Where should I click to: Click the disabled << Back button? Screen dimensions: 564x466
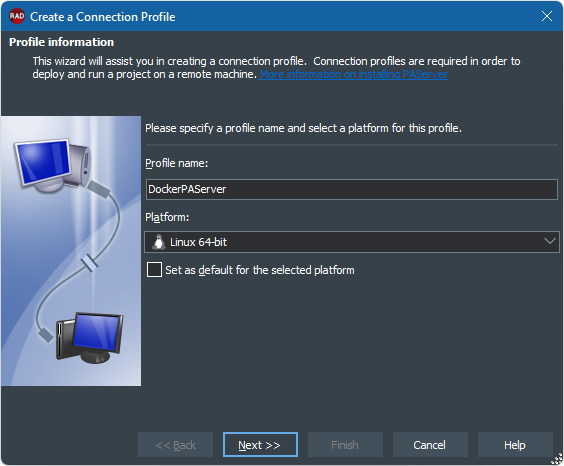pos(176,445)
